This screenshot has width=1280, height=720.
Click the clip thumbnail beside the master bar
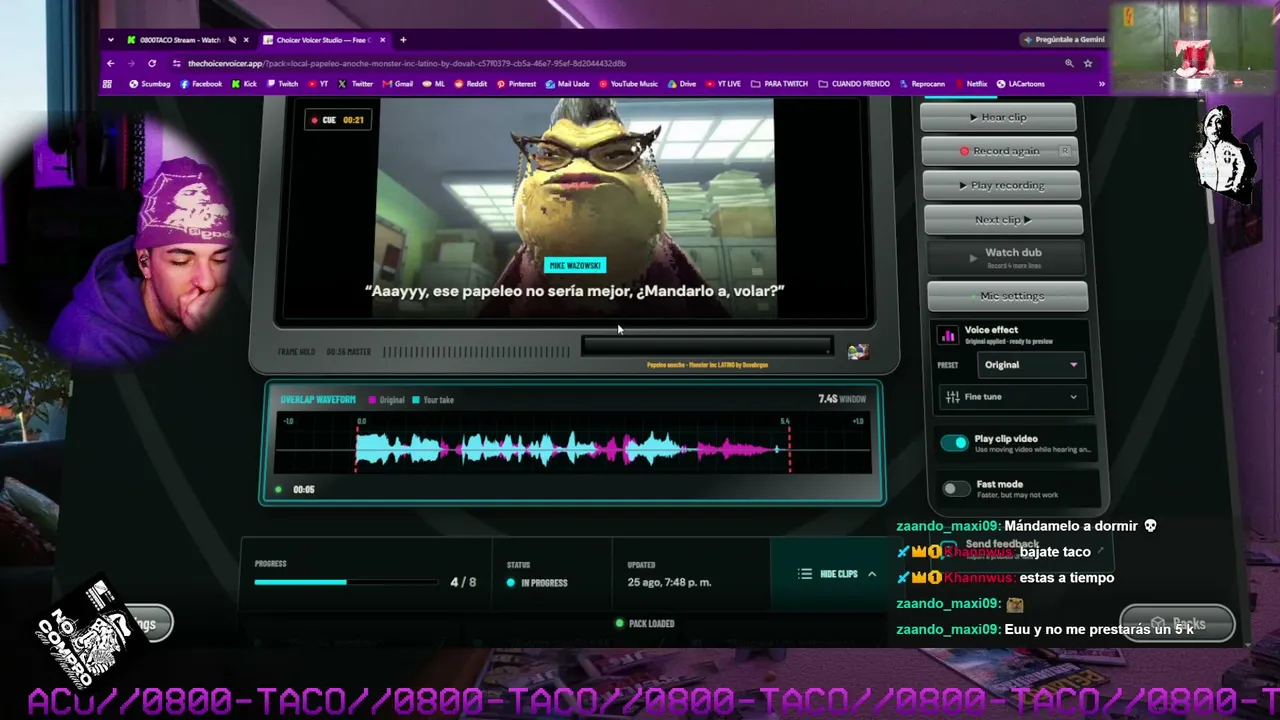tap(858, 351)
